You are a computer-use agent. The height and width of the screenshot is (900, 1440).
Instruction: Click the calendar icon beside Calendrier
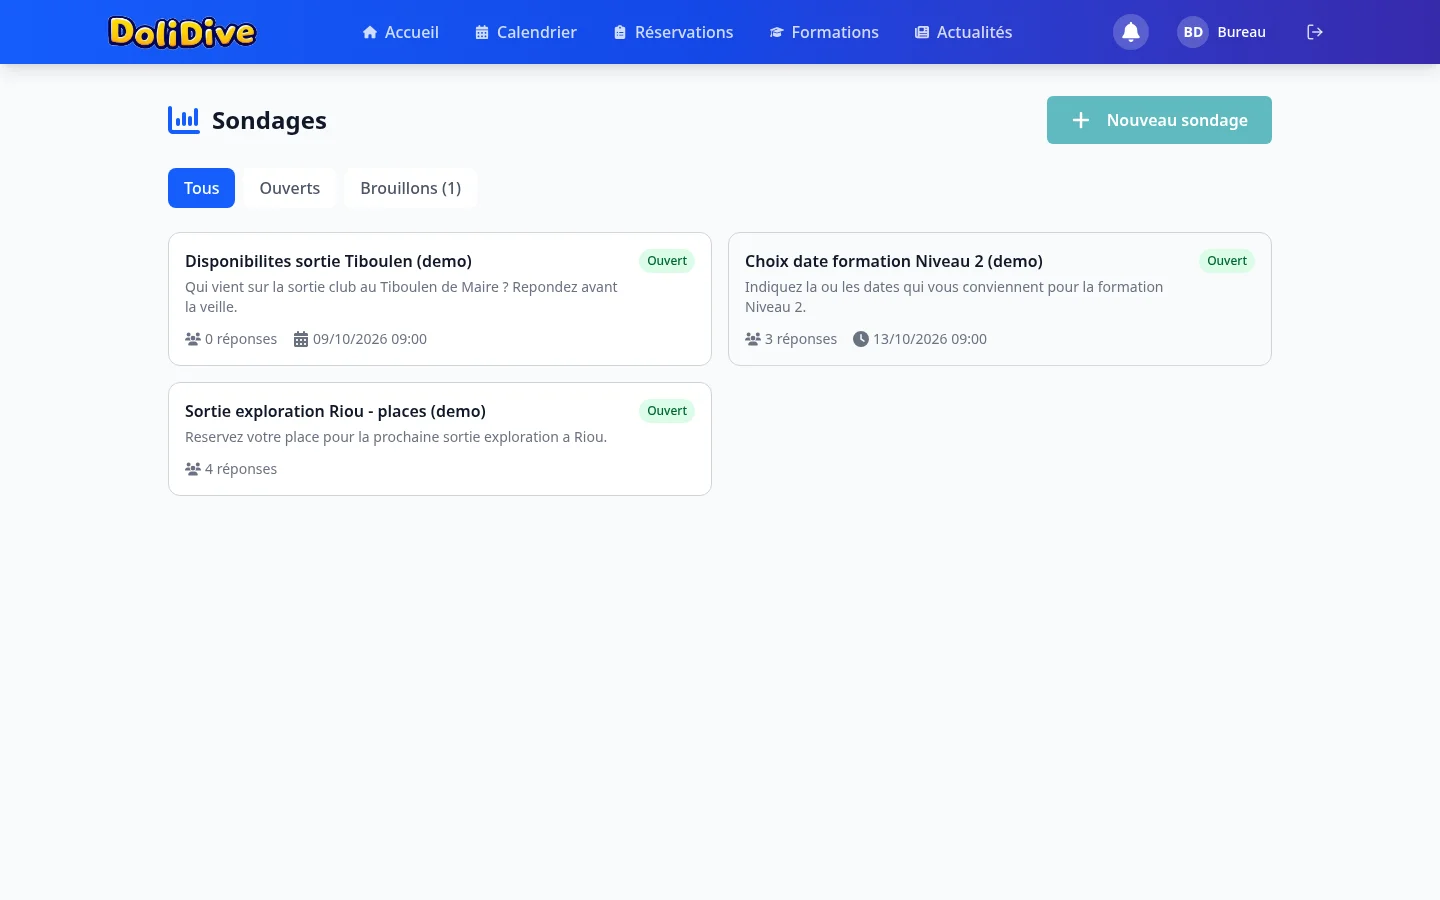[x=482, y=32]
